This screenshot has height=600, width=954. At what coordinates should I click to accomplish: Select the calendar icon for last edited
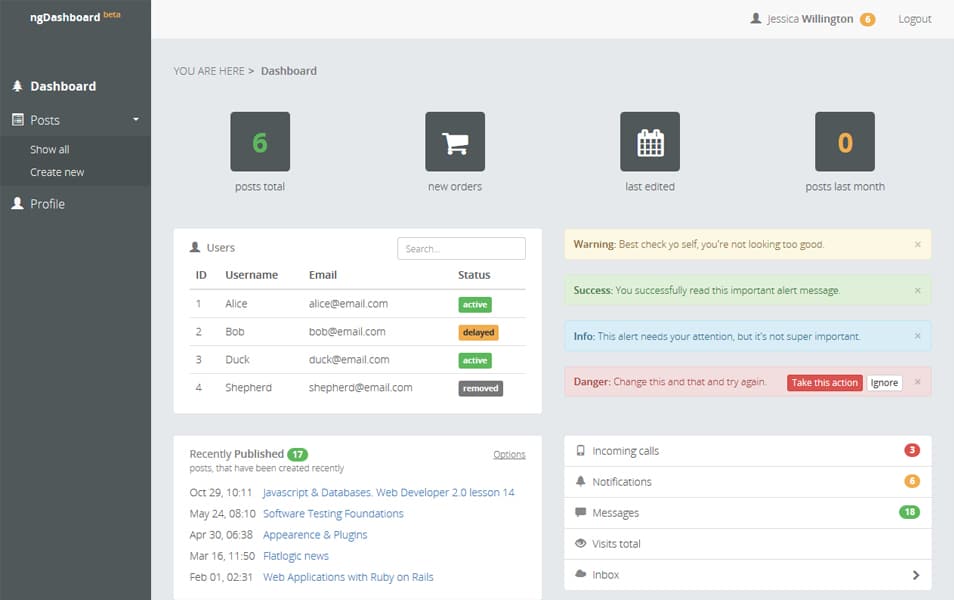[x=650, y=141]
